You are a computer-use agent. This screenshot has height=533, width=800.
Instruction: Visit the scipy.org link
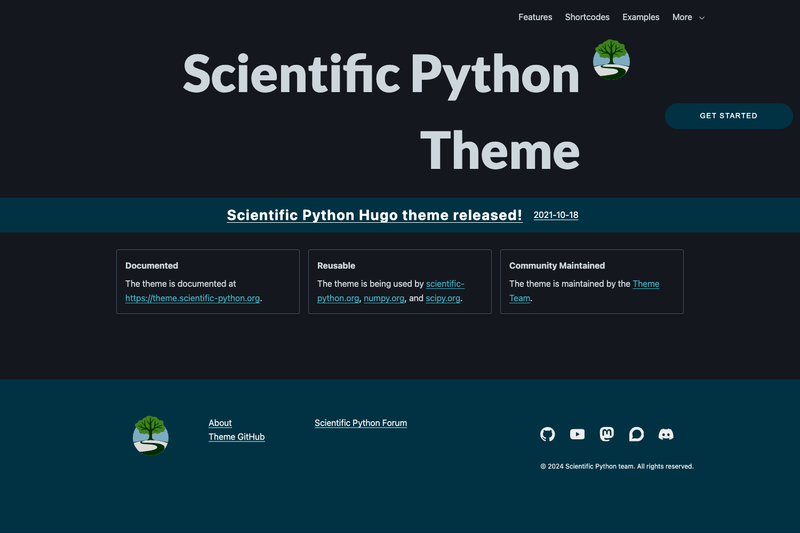443,298
